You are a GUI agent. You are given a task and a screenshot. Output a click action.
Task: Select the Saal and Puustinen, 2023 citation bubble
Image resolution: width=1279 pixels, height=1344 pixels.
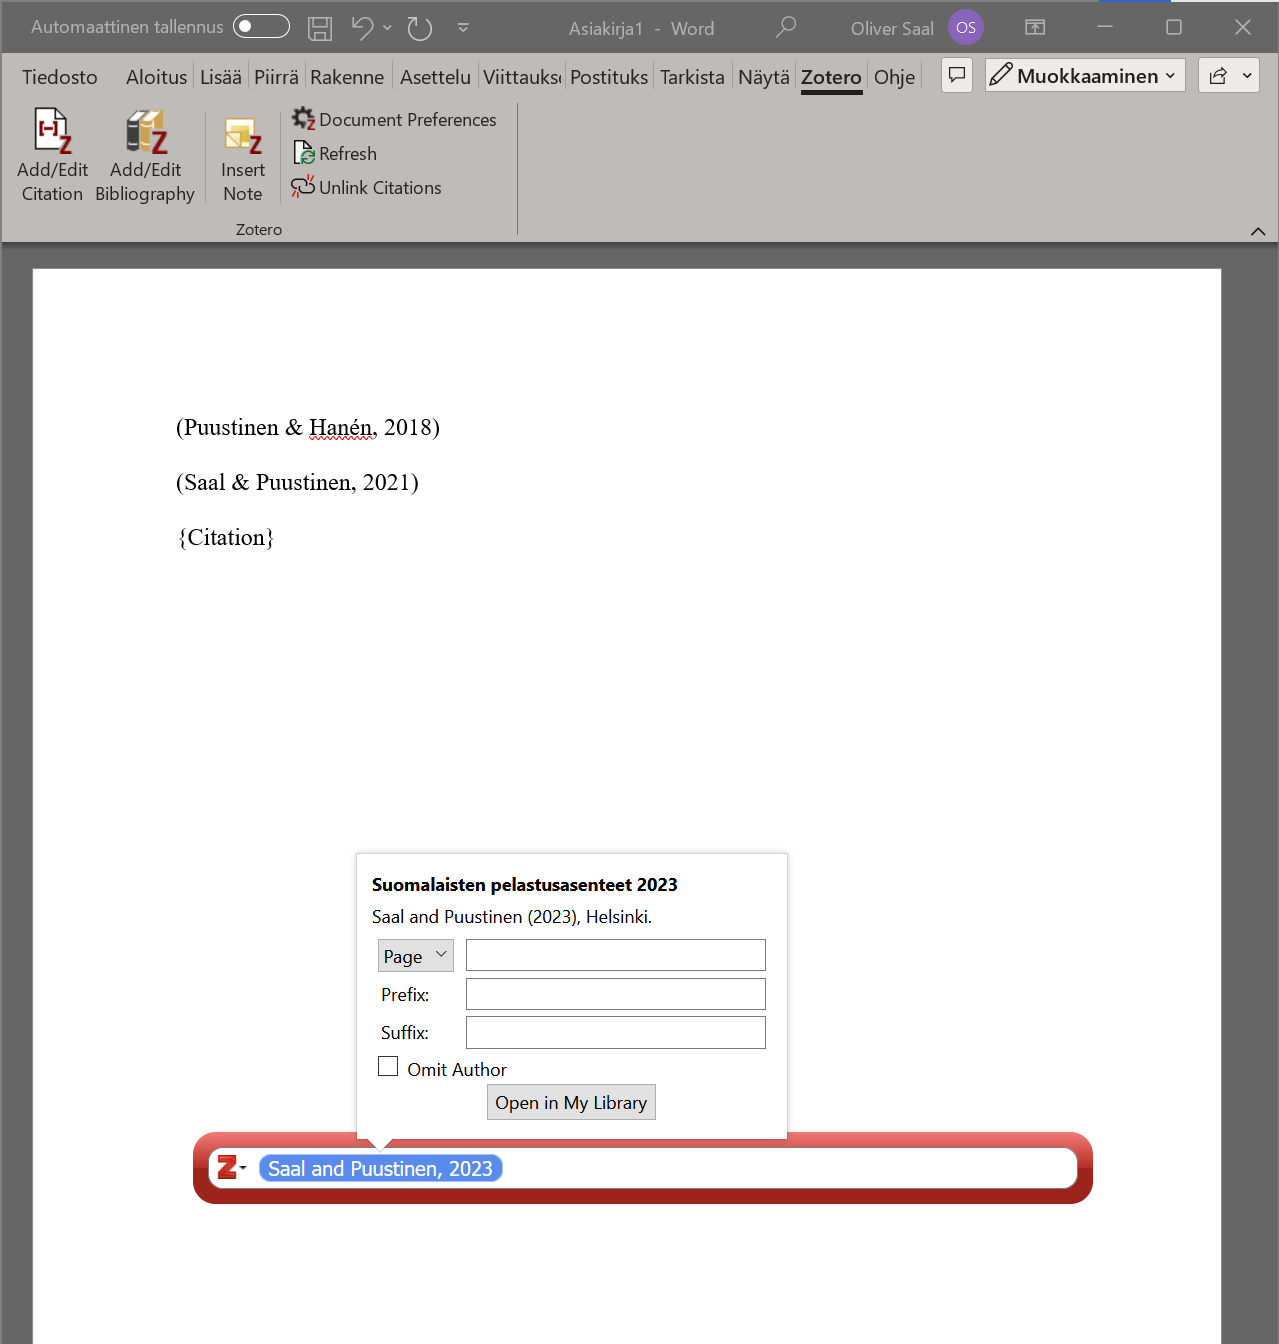pyautogui.click(x=380, y=1168)
